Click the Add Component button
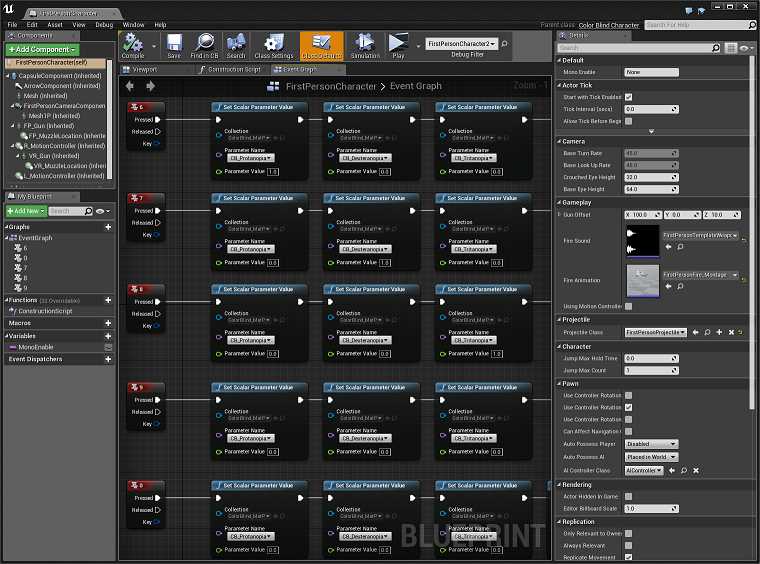 click(x=42, y=49)
